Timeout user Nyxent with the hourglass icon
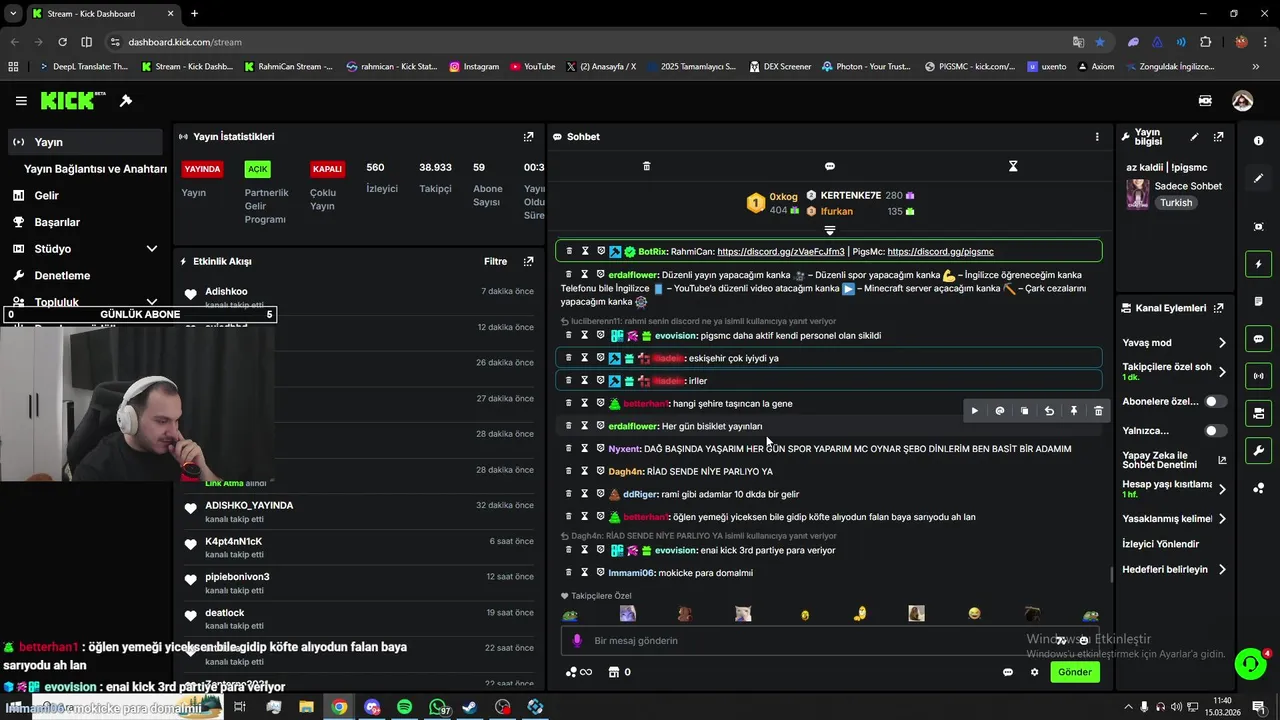 click(585, 449)
